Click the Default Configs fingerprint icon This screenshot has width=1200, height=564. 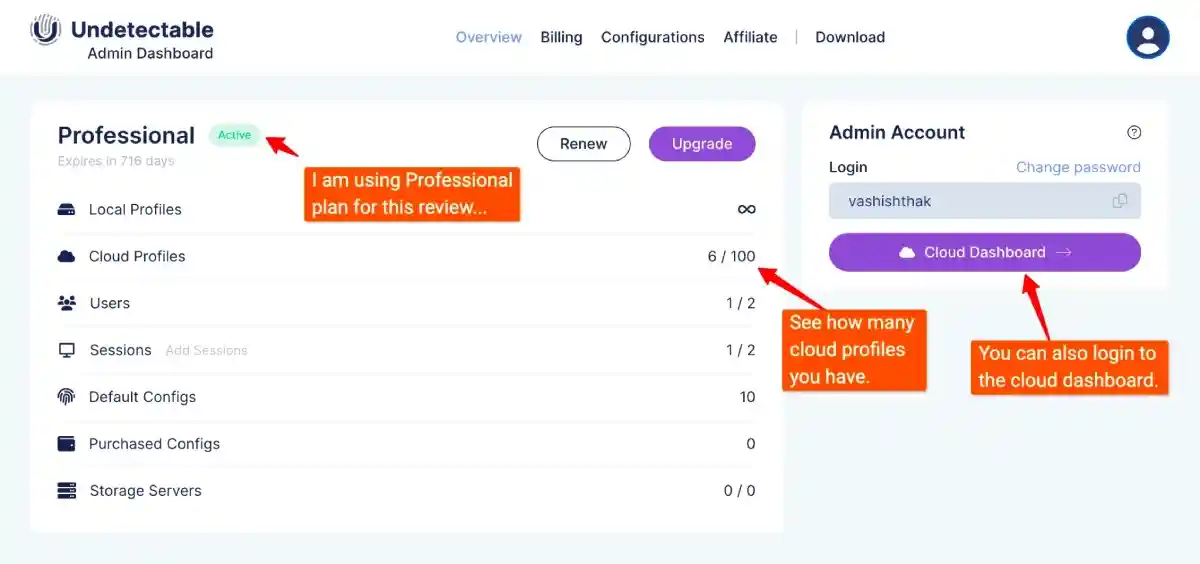(x=67, y=397)
